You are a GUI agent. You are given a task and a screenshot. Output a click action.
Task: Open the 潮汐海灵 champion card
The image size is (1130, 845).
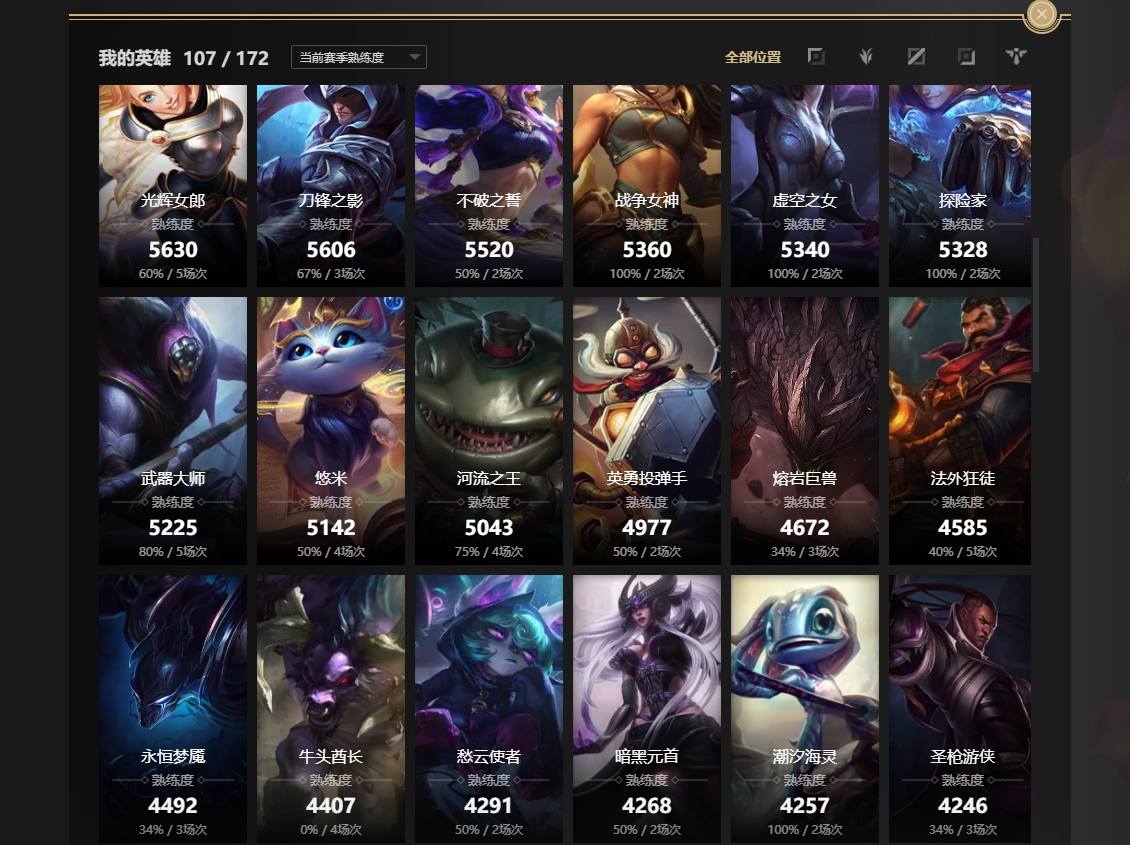805,709
